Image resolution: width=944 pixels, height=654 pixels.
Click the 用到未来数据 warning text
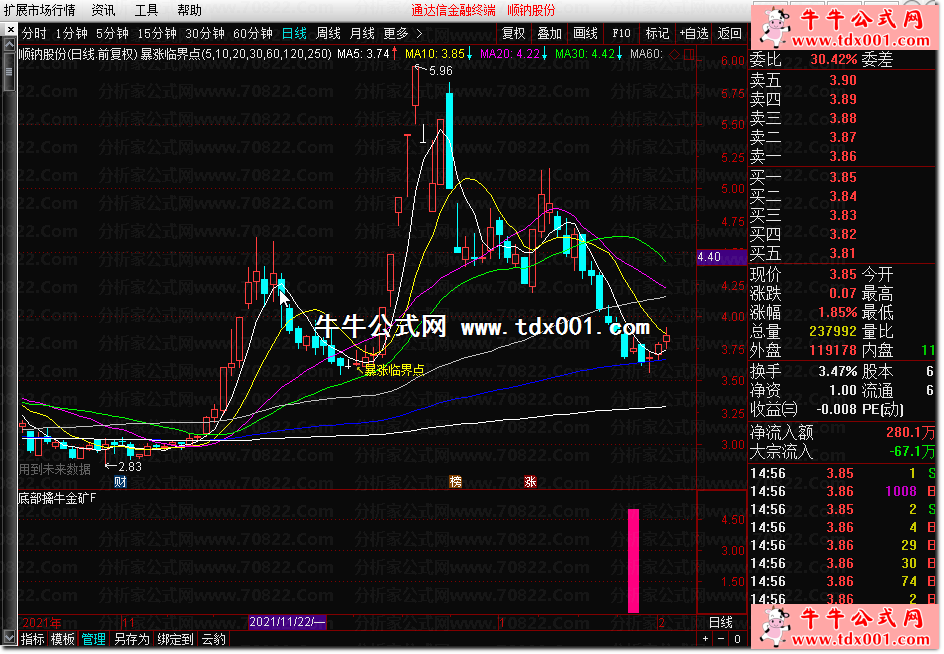[x=55, y=469]
